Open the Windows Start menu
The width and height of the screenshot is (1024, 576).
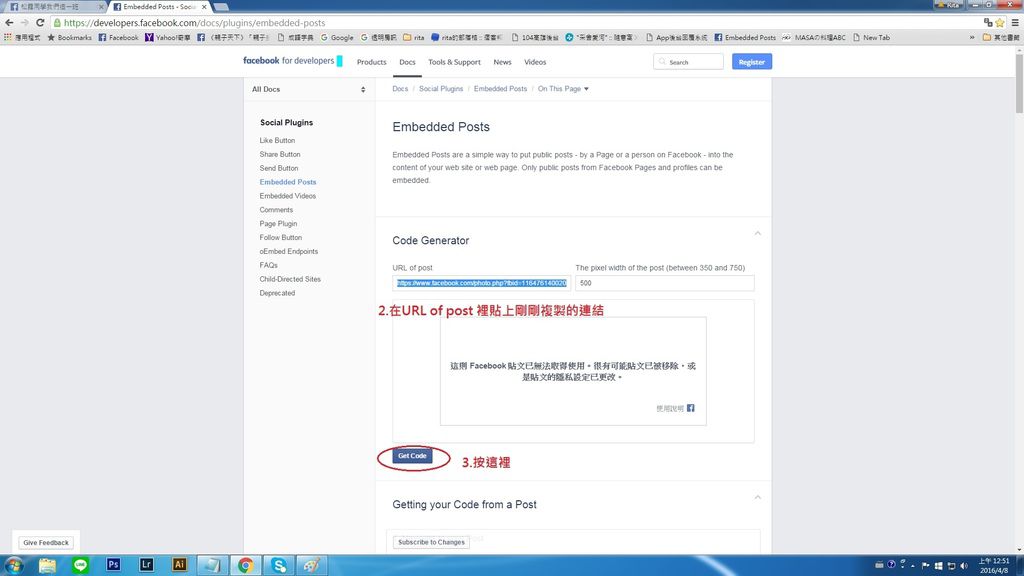coord(14,565)
